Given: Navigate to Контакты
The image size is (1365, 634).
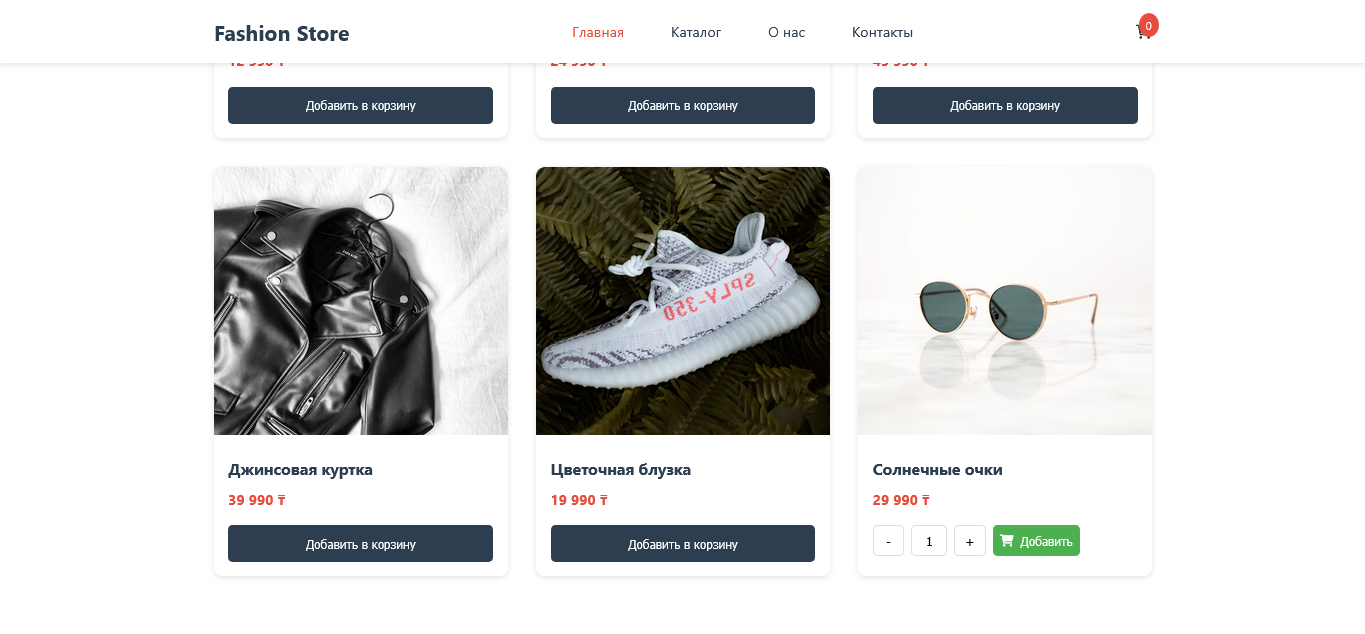Looking at the screenshot, I should pos(882,32).
